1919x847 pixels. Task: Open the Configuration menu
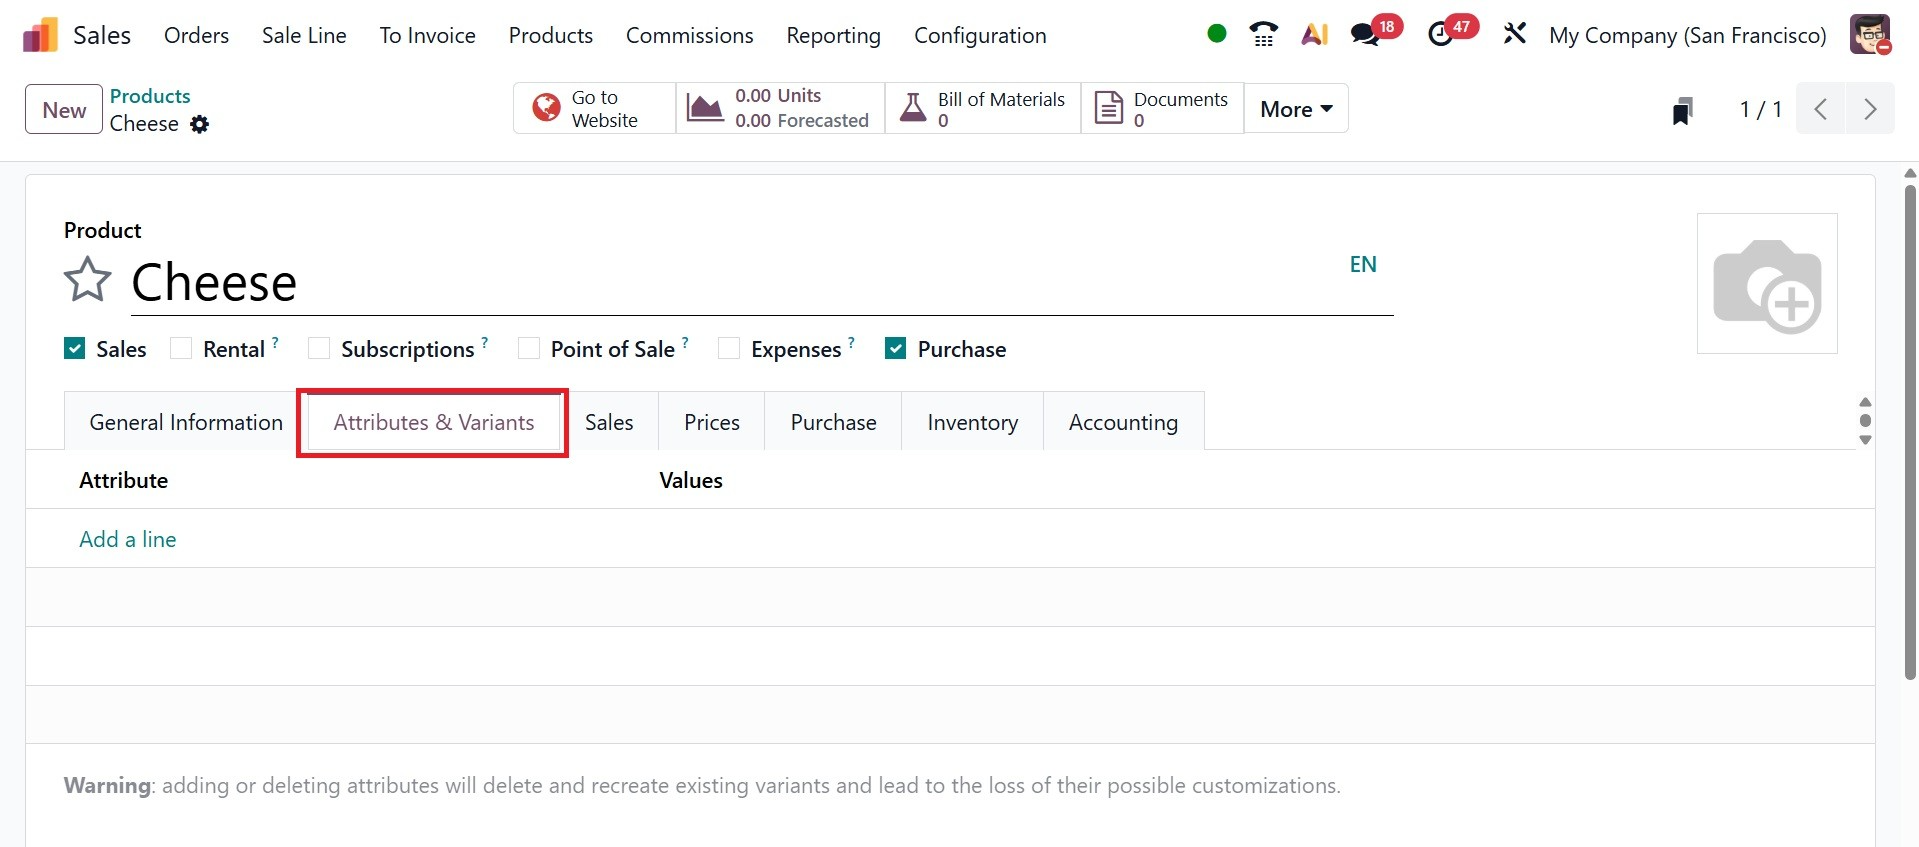[x=980, y=35]
